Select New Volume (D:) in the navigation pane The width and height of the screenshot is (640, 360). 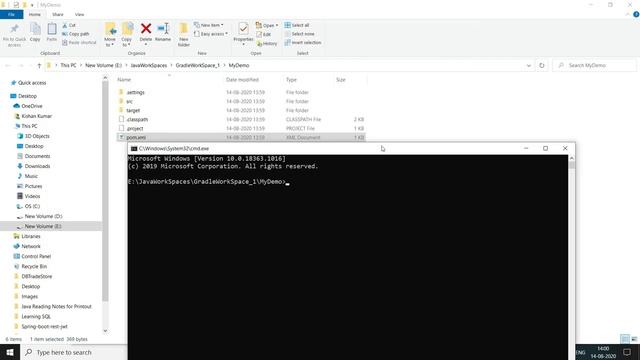[43, 216]
